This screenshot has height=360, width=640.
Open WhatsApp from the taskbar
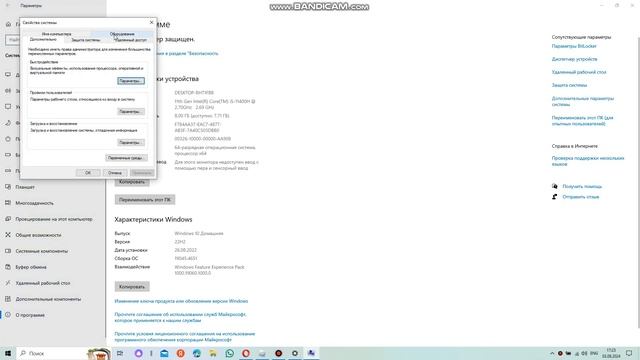pyautogui.click(x=229, y=353)
